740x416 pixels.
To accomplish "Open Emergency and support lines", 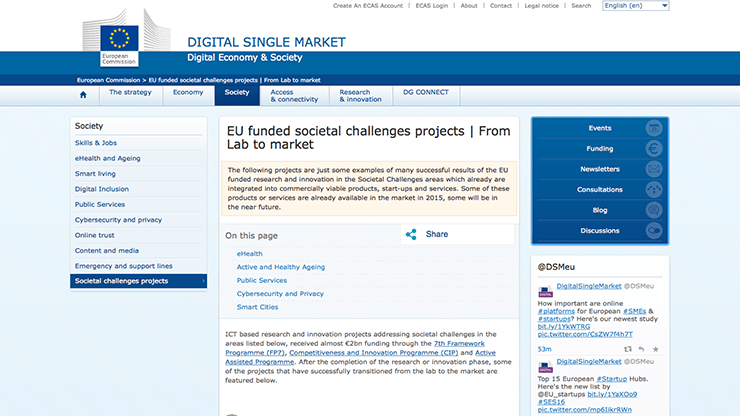I will click(x=124, y=266).
